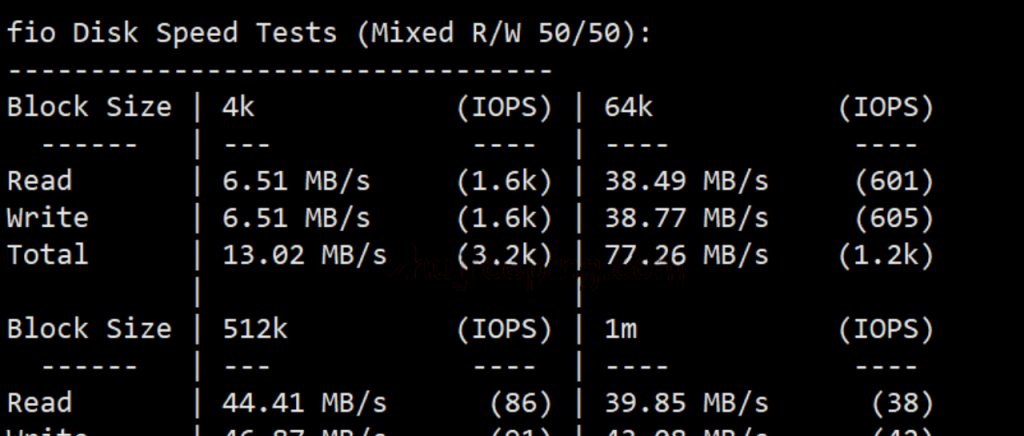Select the (601) IOPS read value

[895, 181]
